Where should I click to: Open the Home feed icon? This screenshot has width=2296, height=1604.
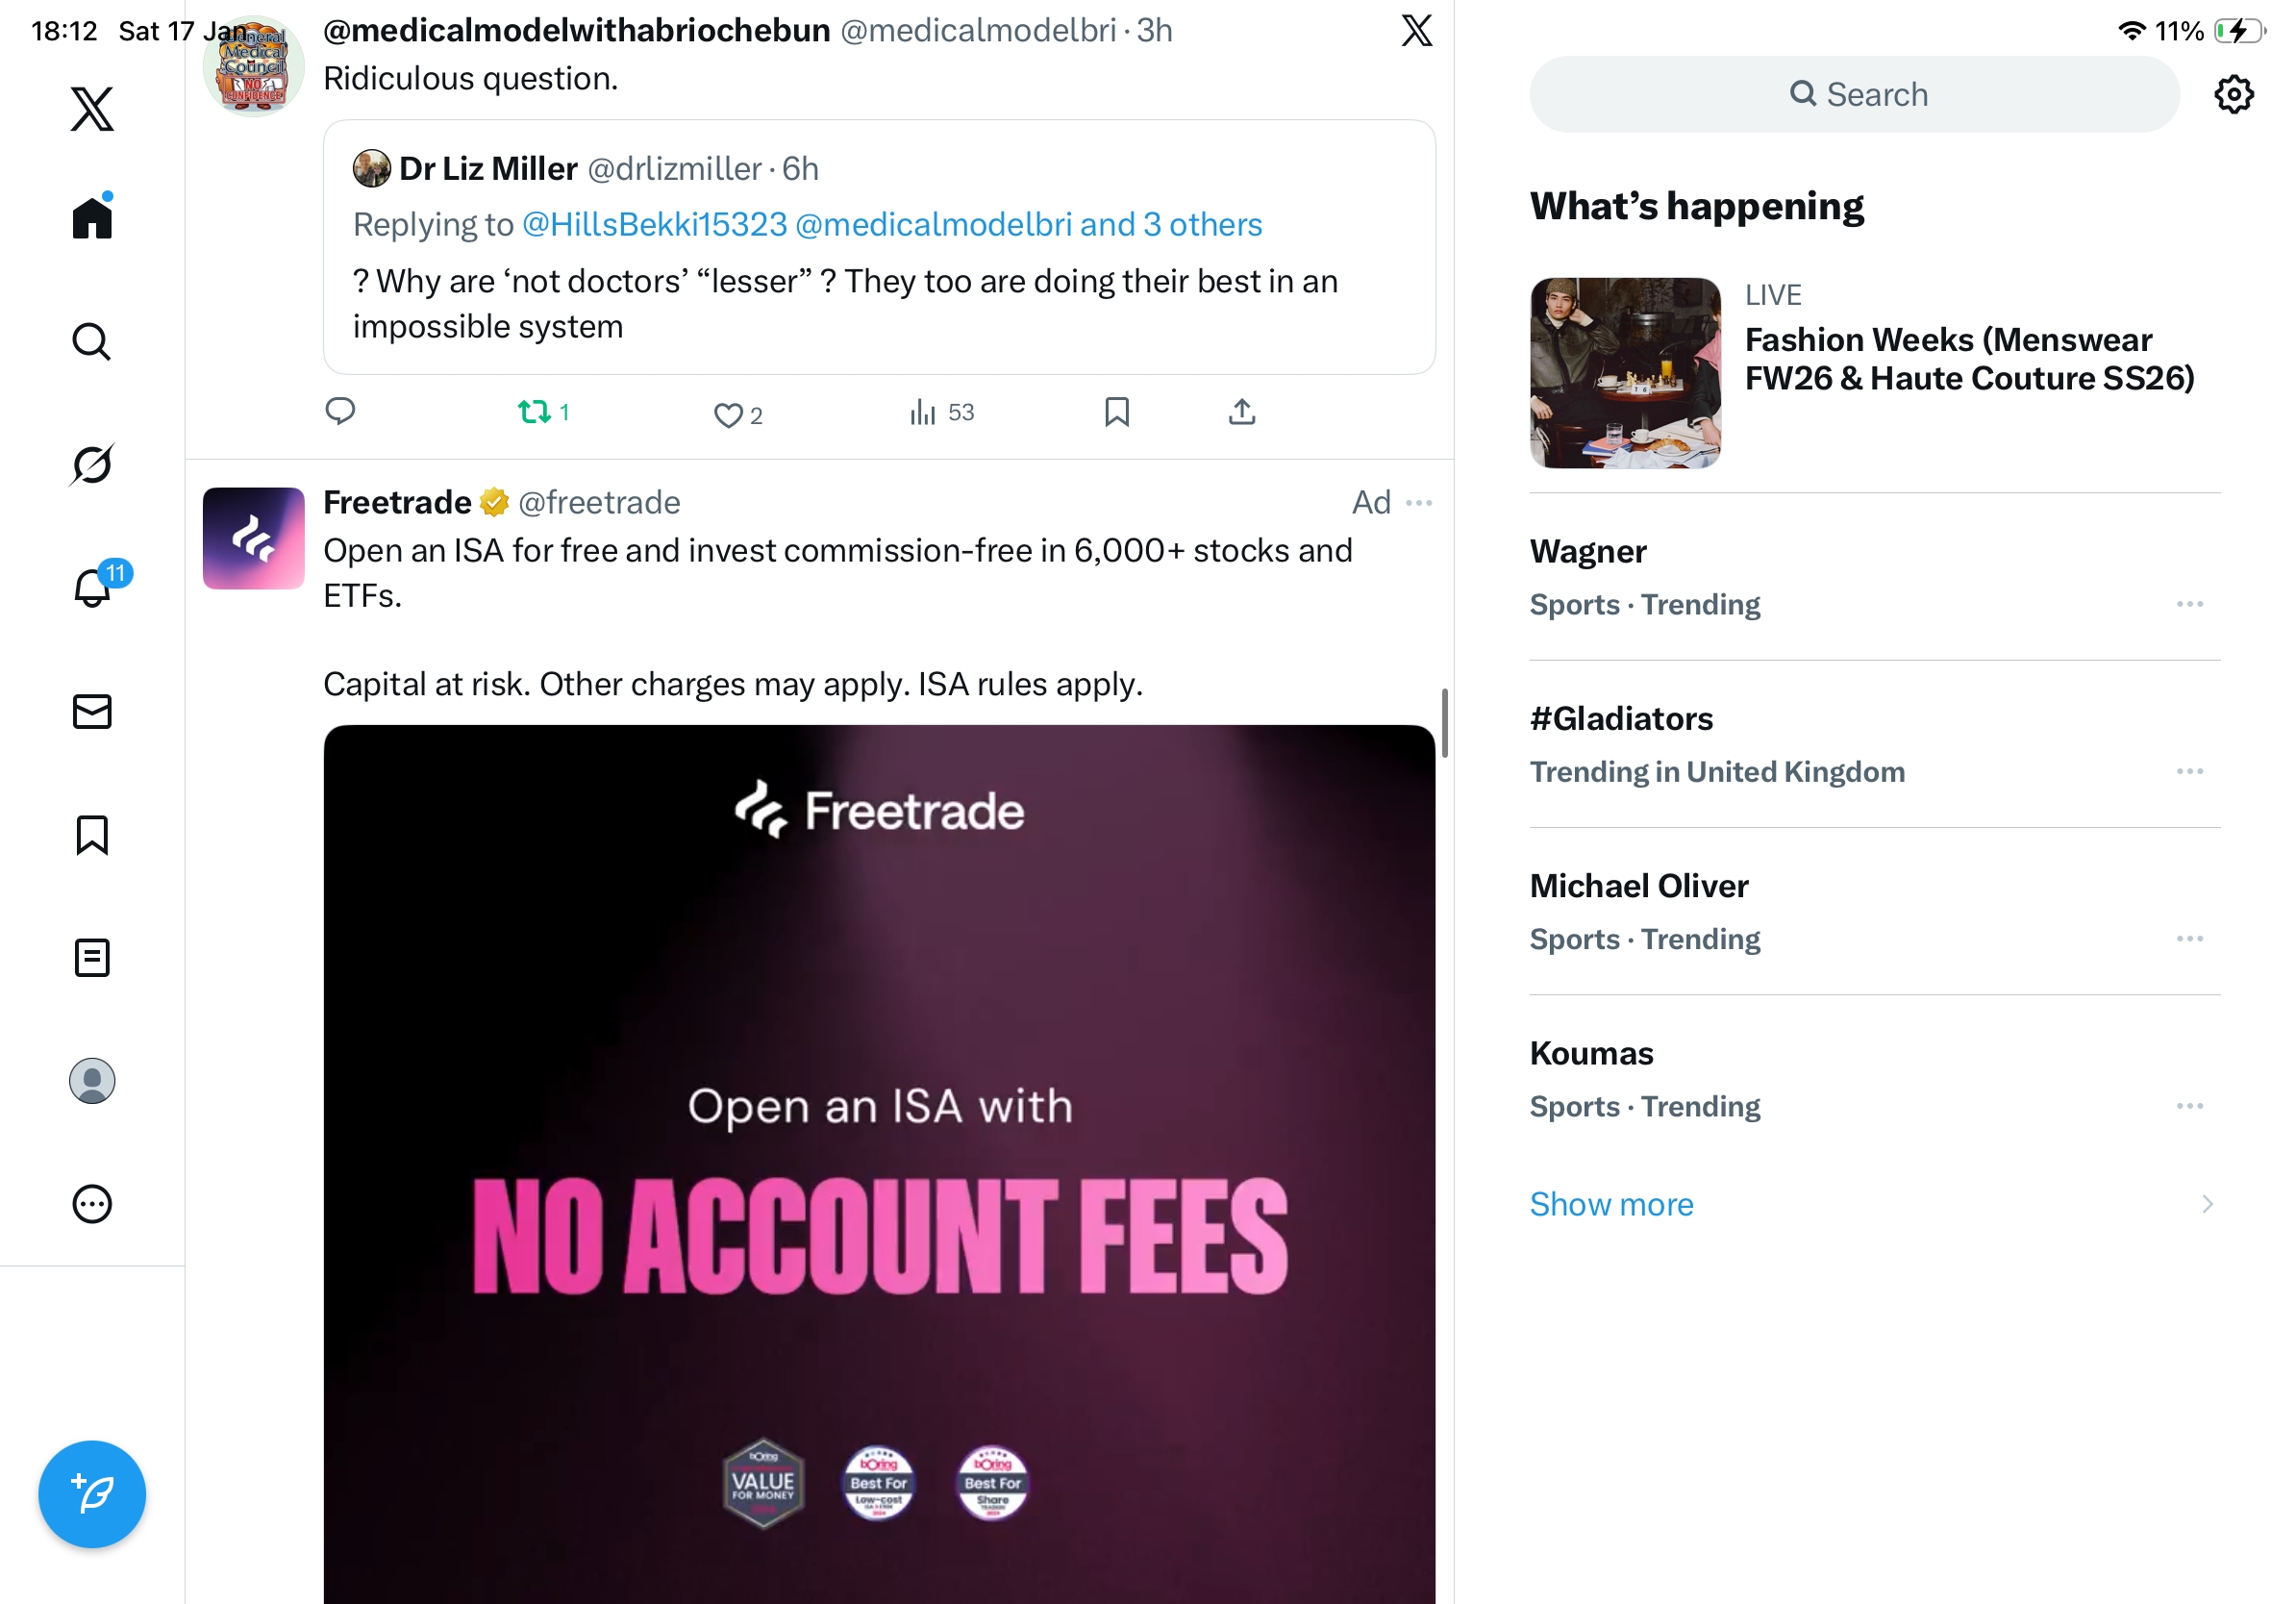[x=92, y=217]
